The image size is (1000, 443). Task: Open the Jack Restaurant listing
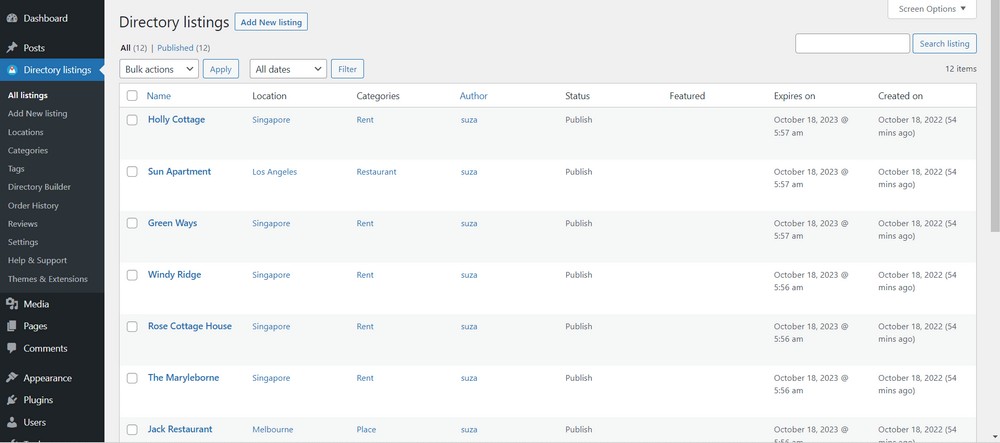pyautogui.click(x=180, y=429)
